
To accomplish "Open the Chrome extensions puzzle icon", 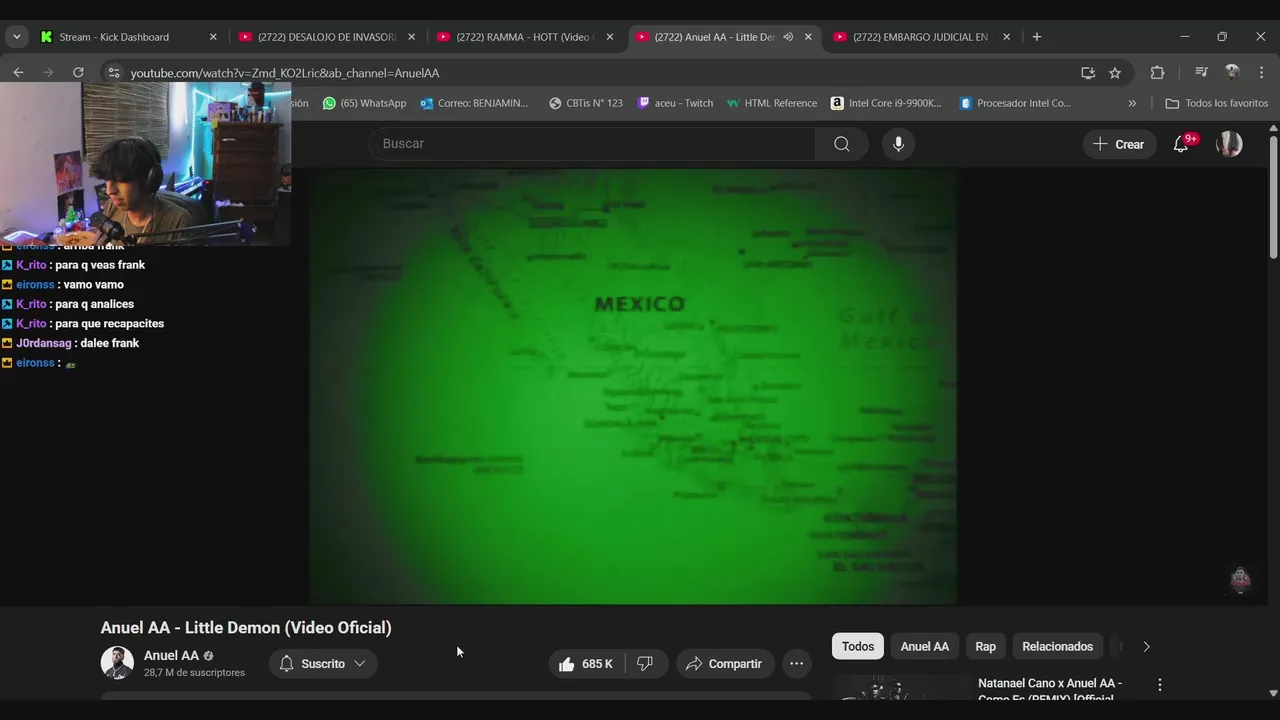I will (1157, 73).
